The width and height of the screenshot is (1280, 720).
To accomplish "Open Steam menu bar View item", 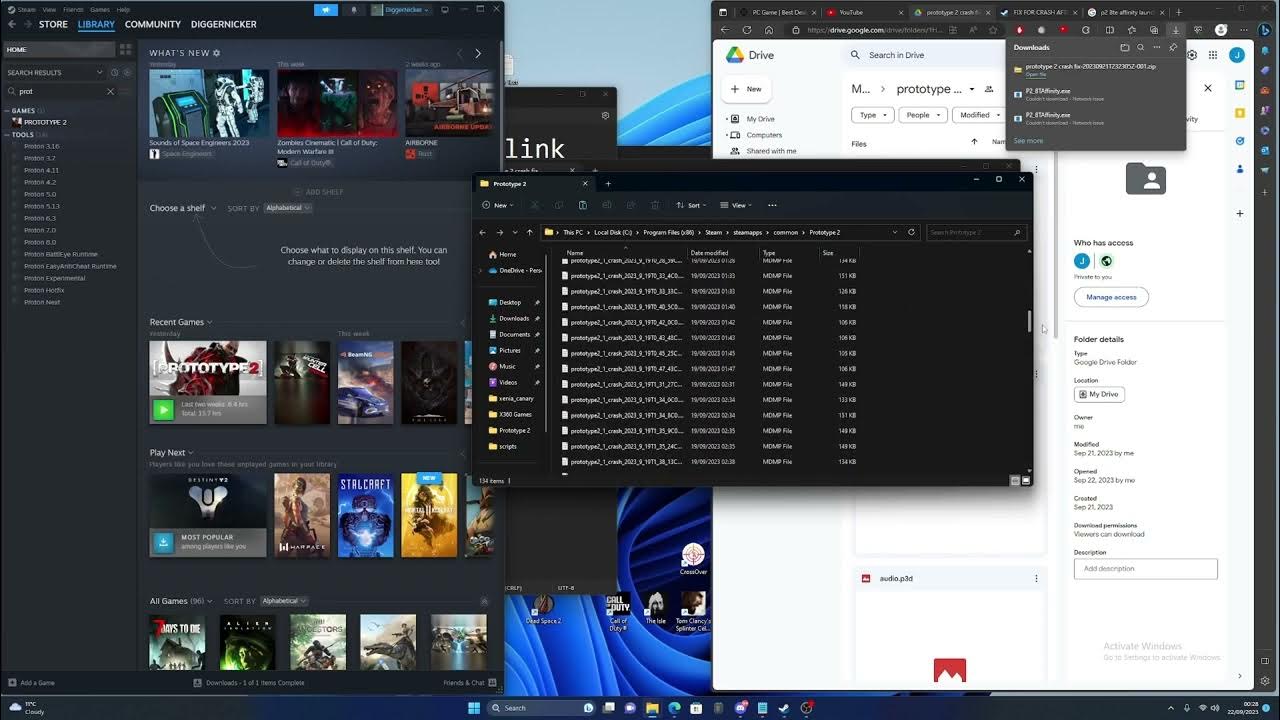I will (49, 9).
